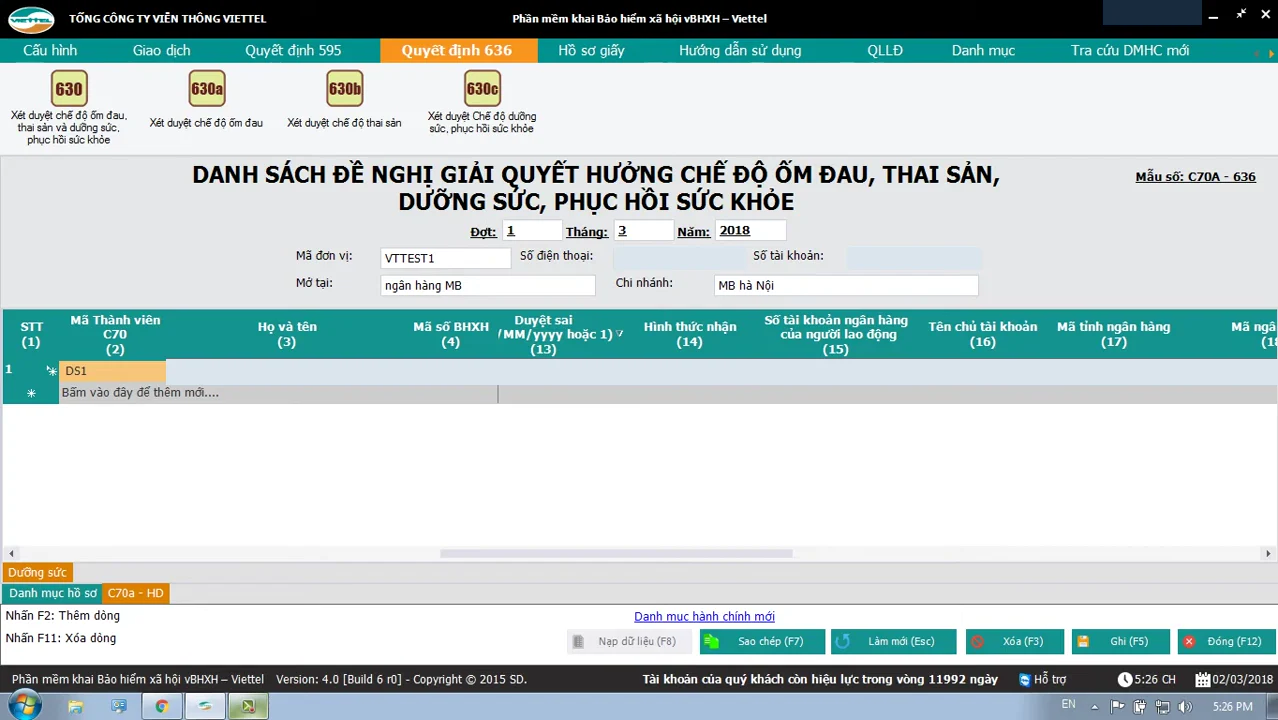Click the Tháng input field
This screenshot has height=720, width=1278.
[644, 231]
